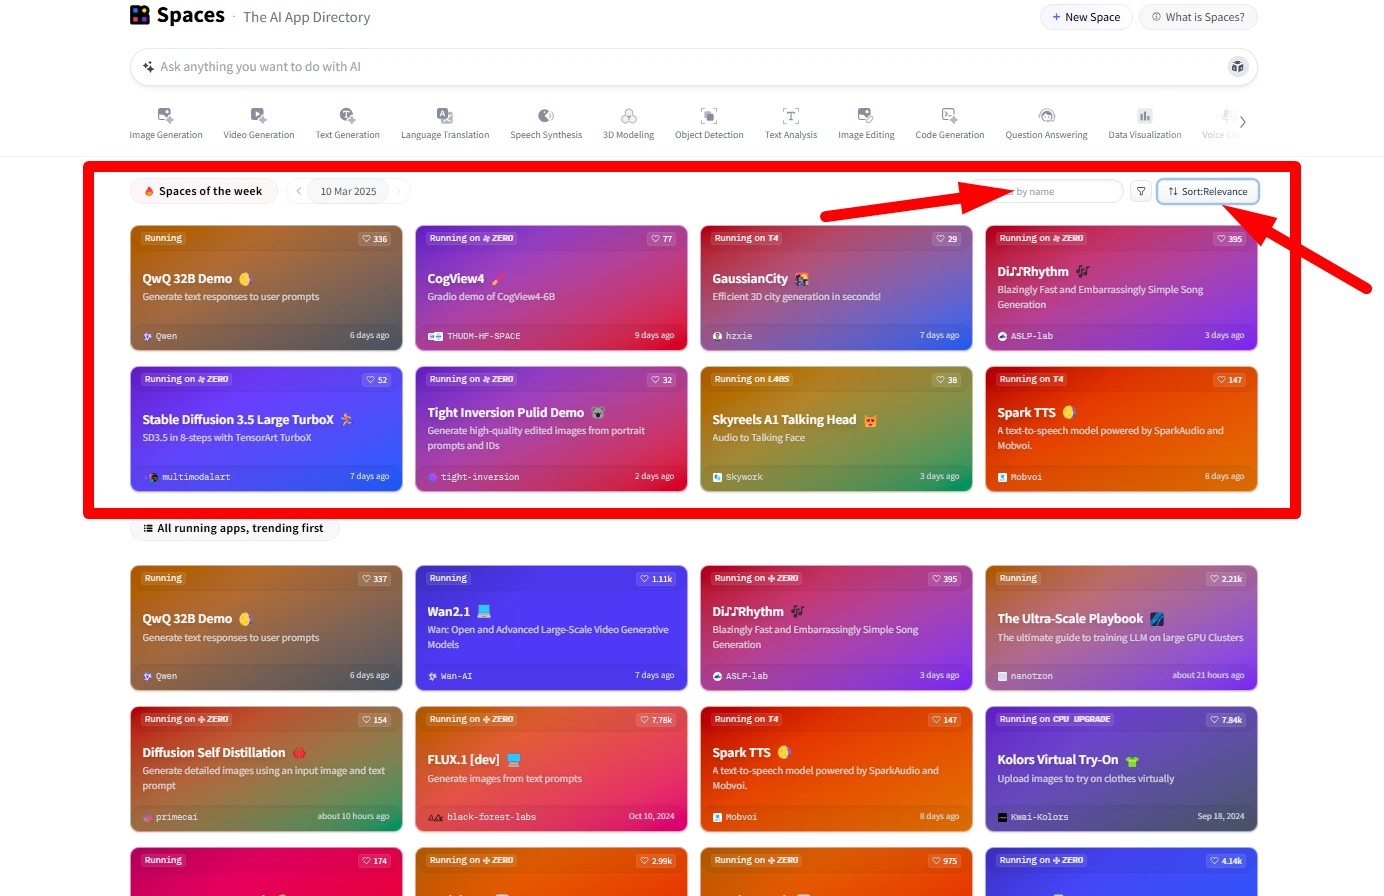This screenshot has height=896, width=1384.
Task: Choose the 3D Modeling category
Action: coord(628,123)
